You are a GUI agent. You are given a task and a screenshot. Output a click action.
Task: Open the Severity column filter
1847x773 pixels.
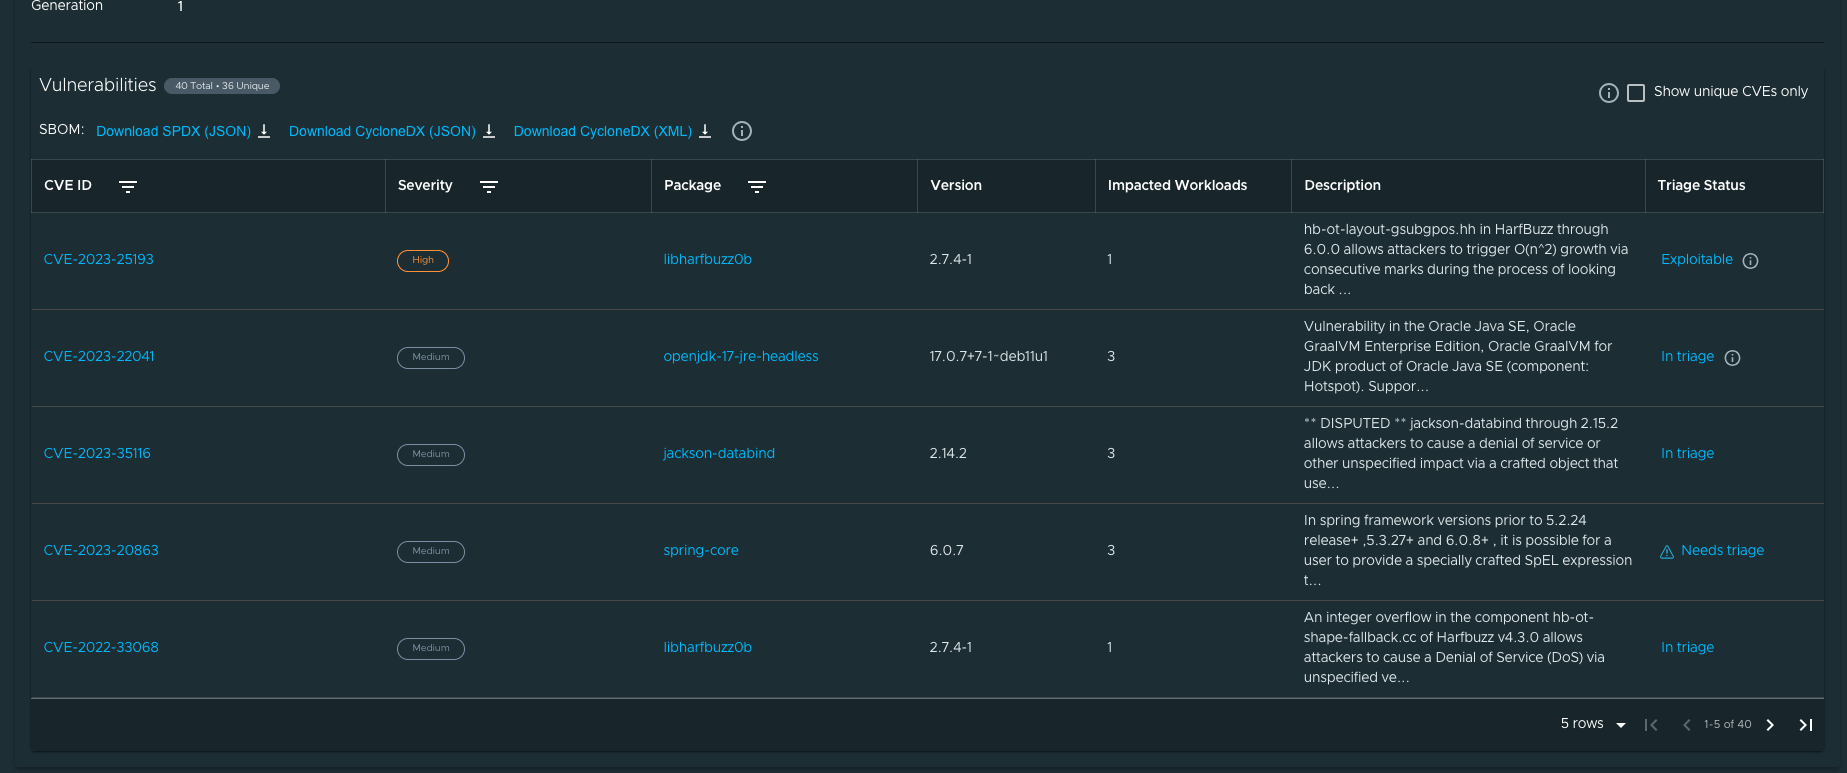pyautogui.click(x=489, y=186)
